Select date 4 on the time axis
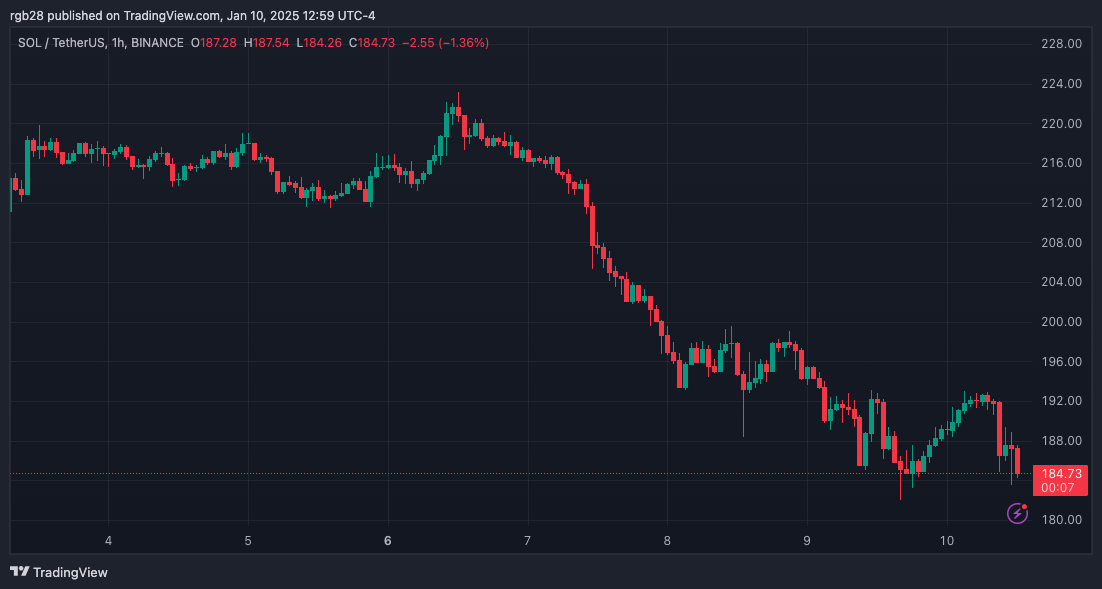This screenshot has height=589, width=1102. pyautogui.click(x=108, y=541)
